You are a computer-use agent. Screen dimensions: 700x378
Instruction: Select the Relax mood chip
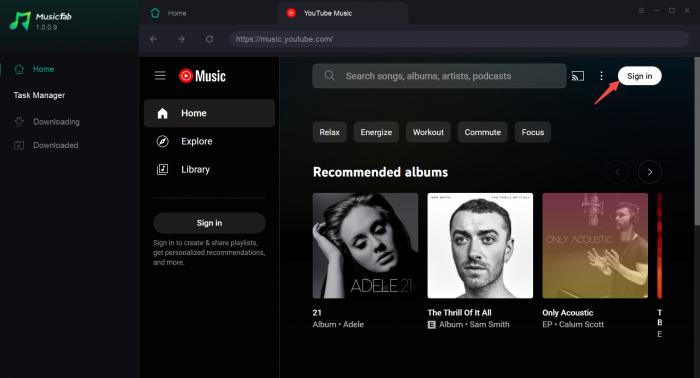point(329,132)
